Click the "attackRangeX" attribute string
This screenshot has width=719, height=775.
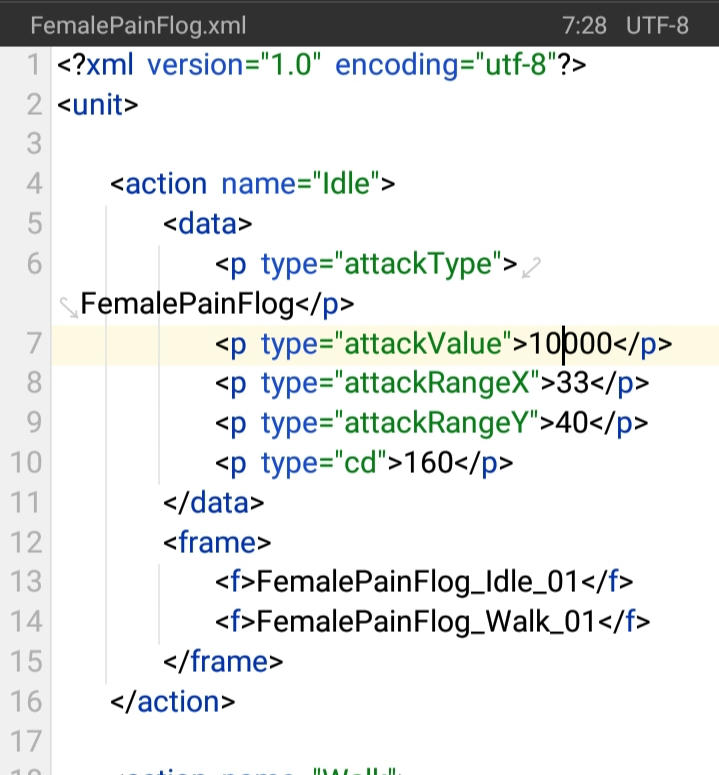tap(437, 383)
